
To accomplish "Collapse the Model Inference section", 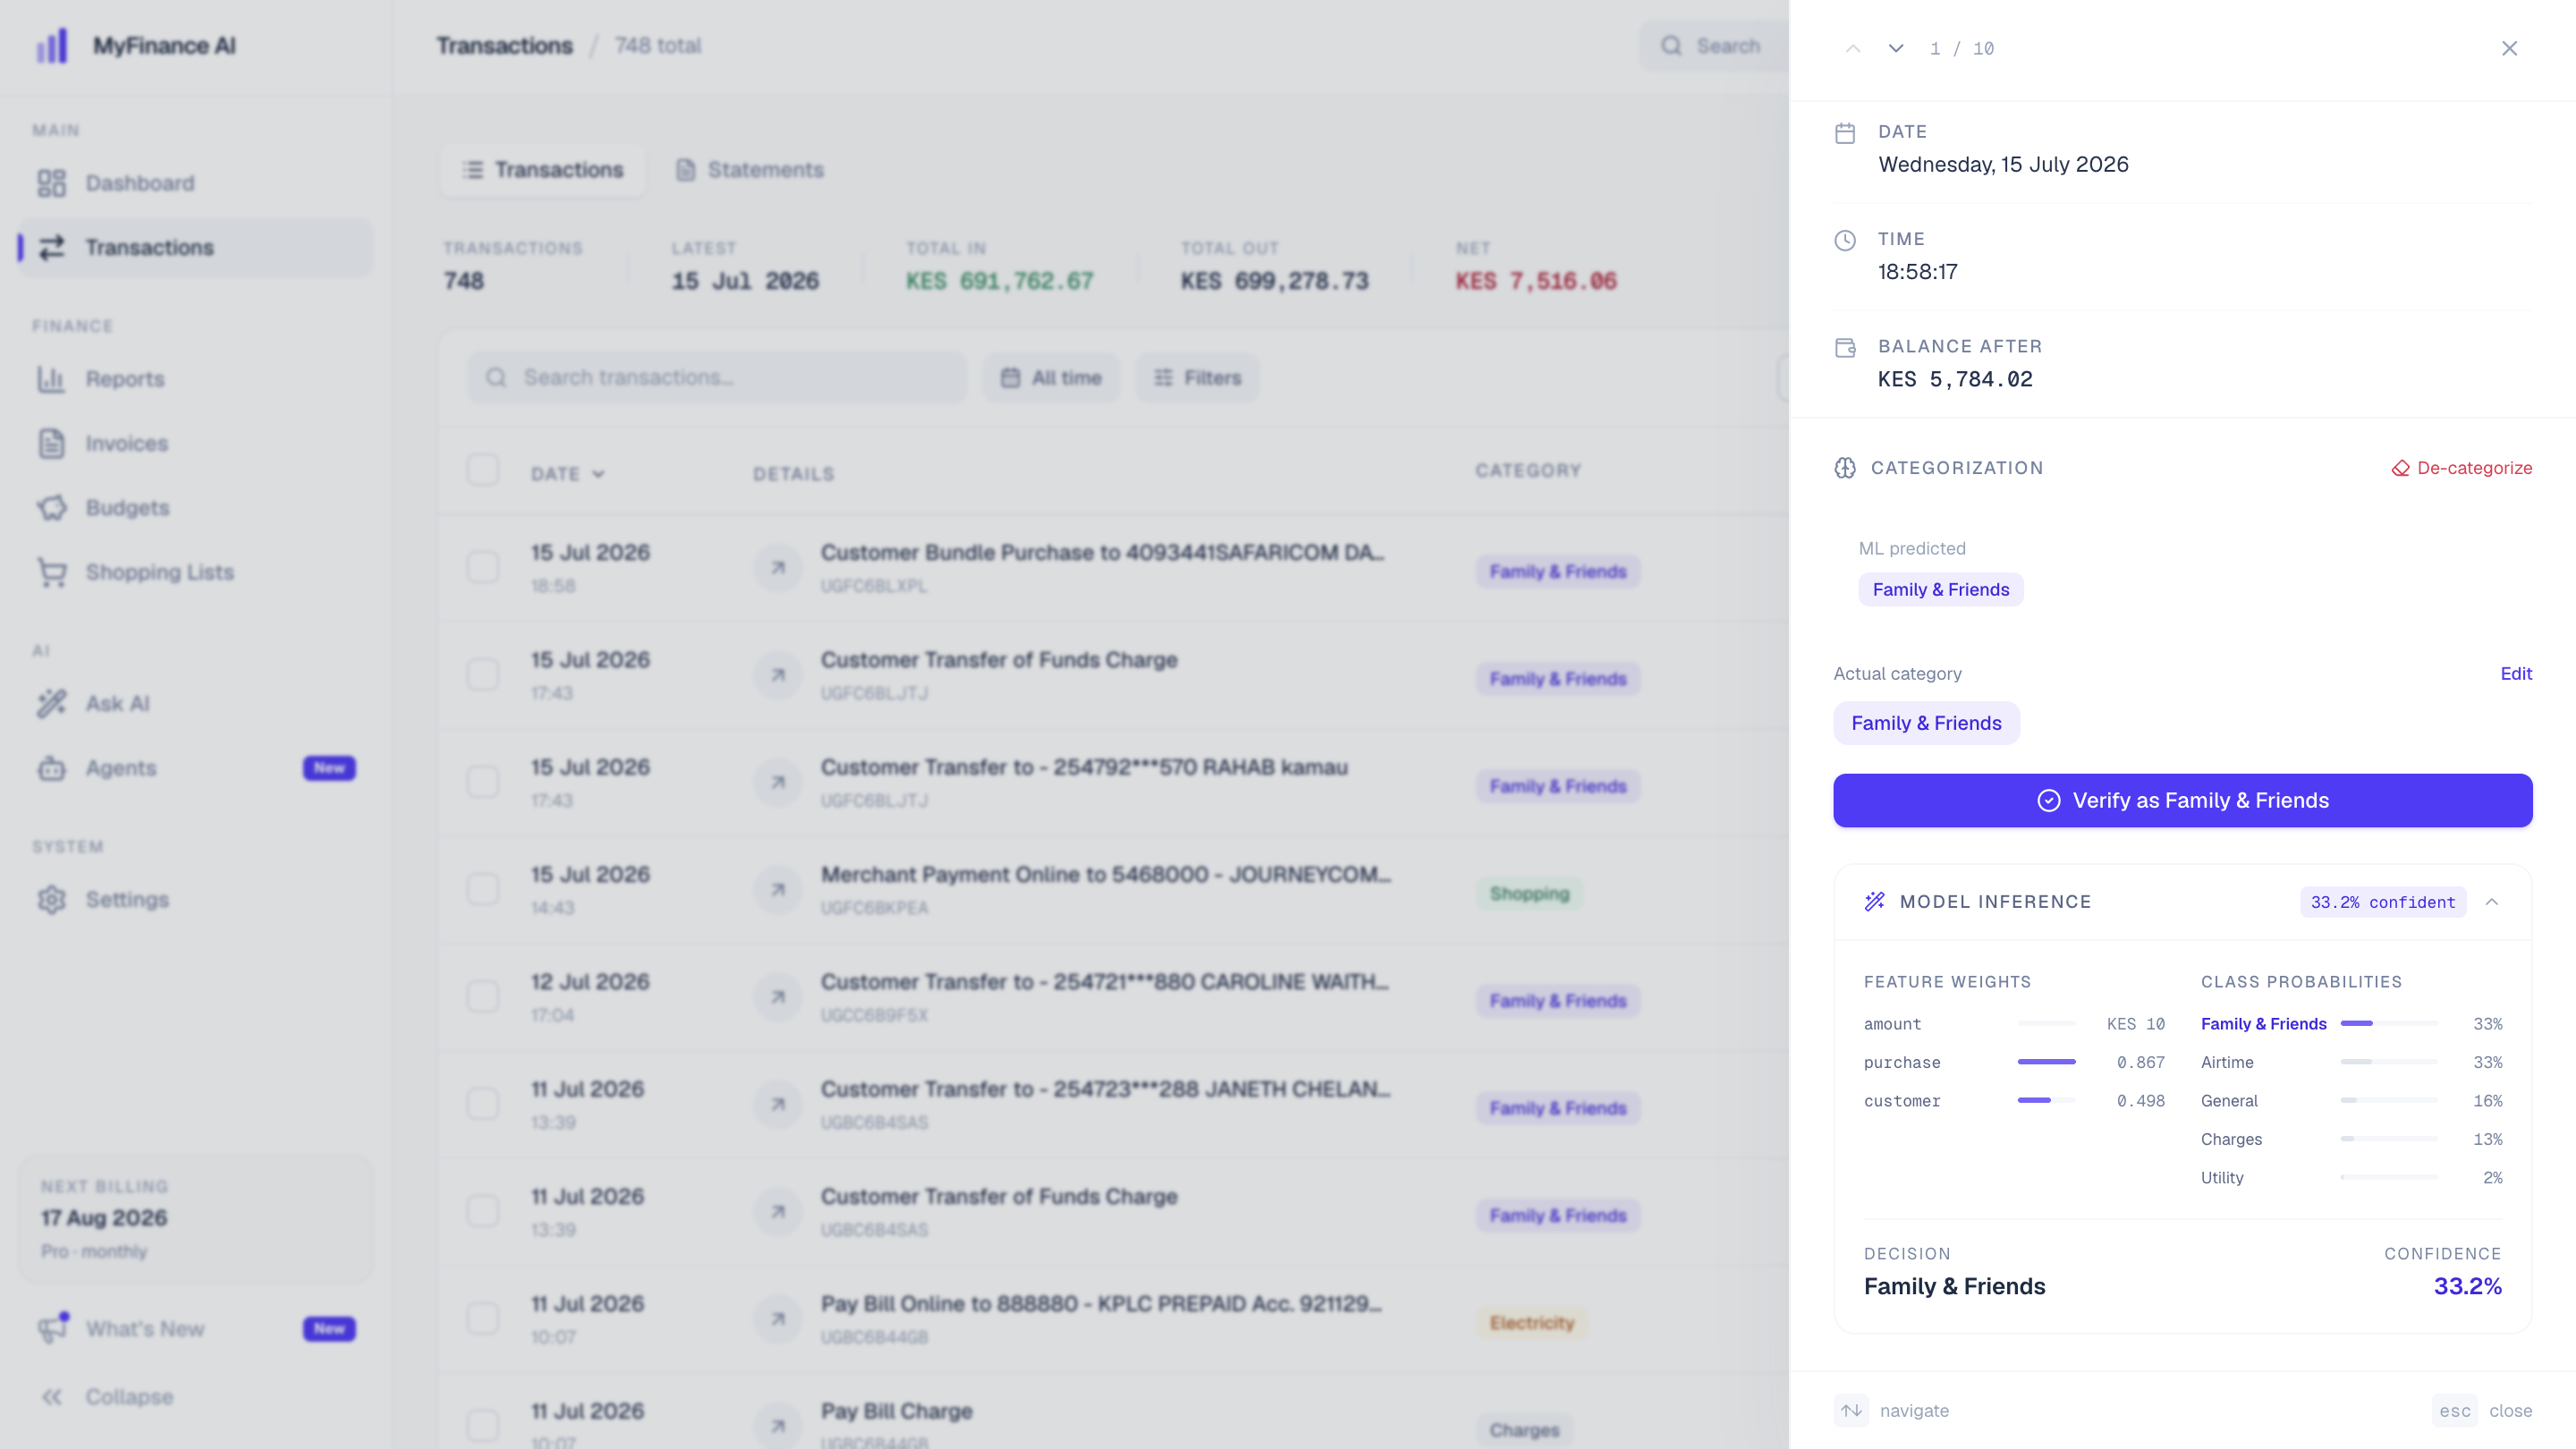I will [x=2492, y=901].
